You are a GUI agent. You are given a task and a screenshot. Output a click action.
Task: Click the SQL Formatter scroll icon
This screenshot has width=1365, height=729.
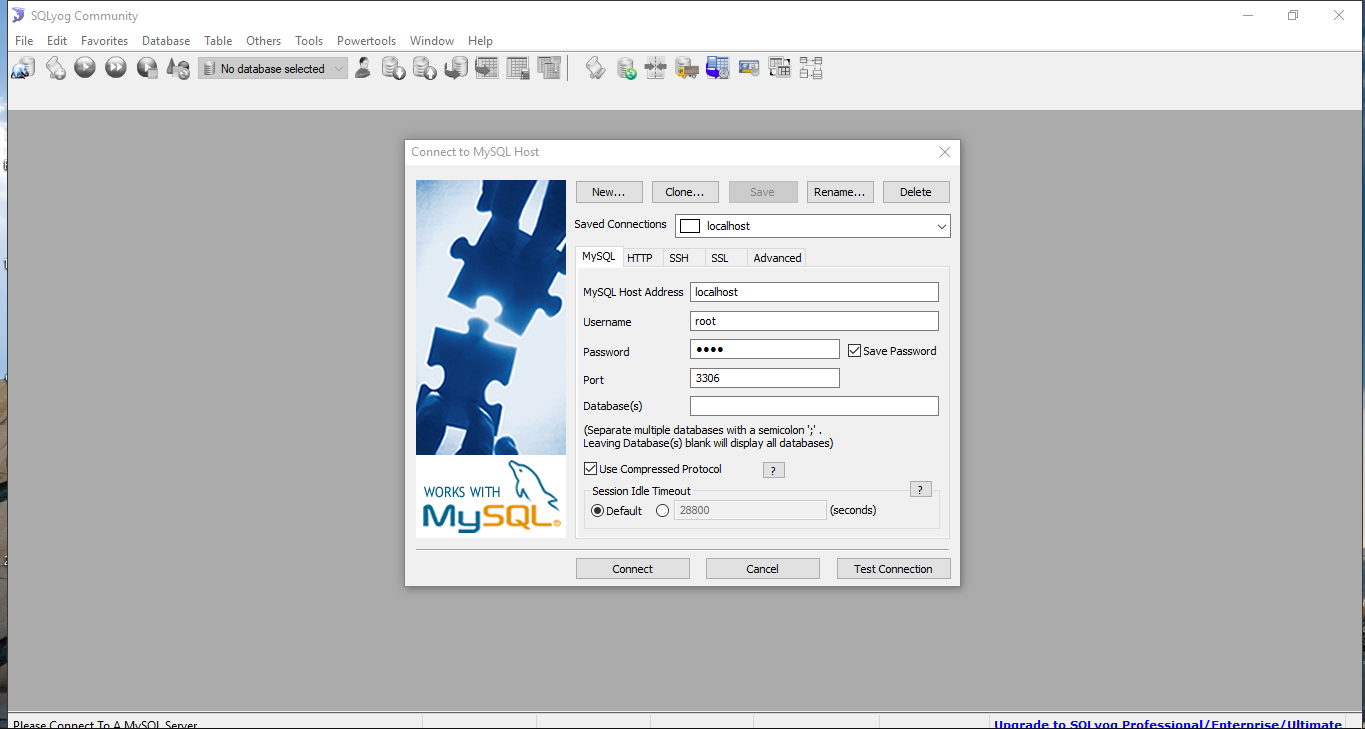[595, 68]
